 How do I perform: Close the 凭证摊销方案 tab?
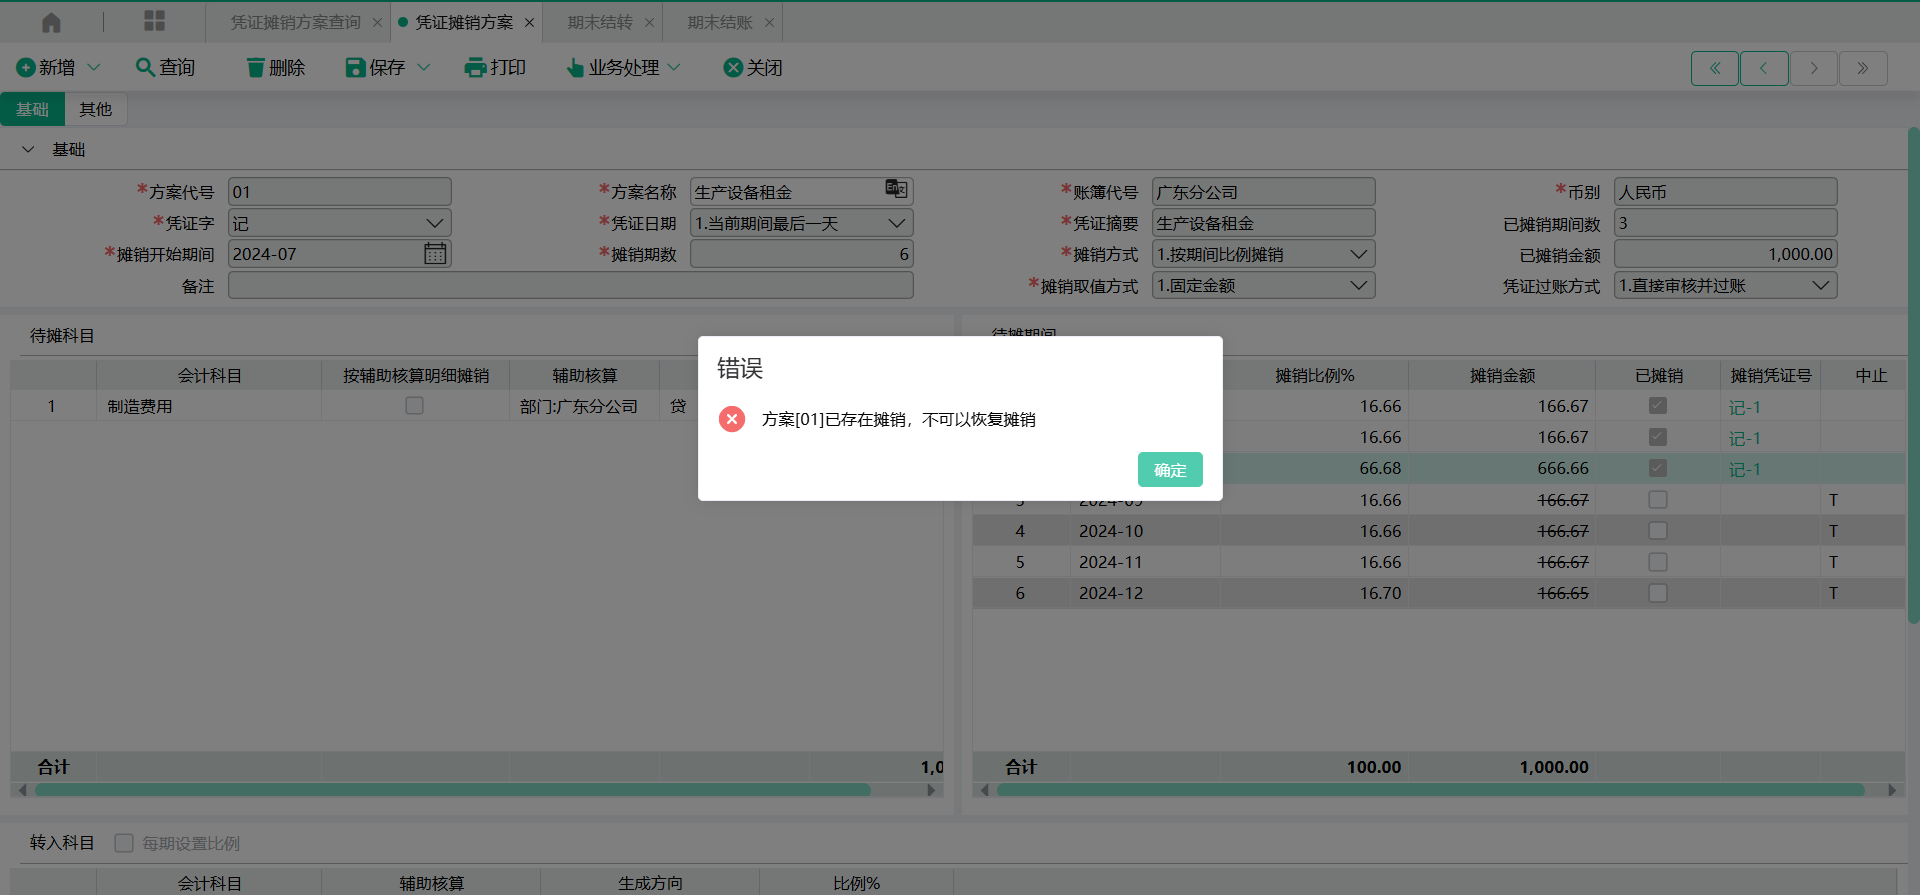pos(529,22)
